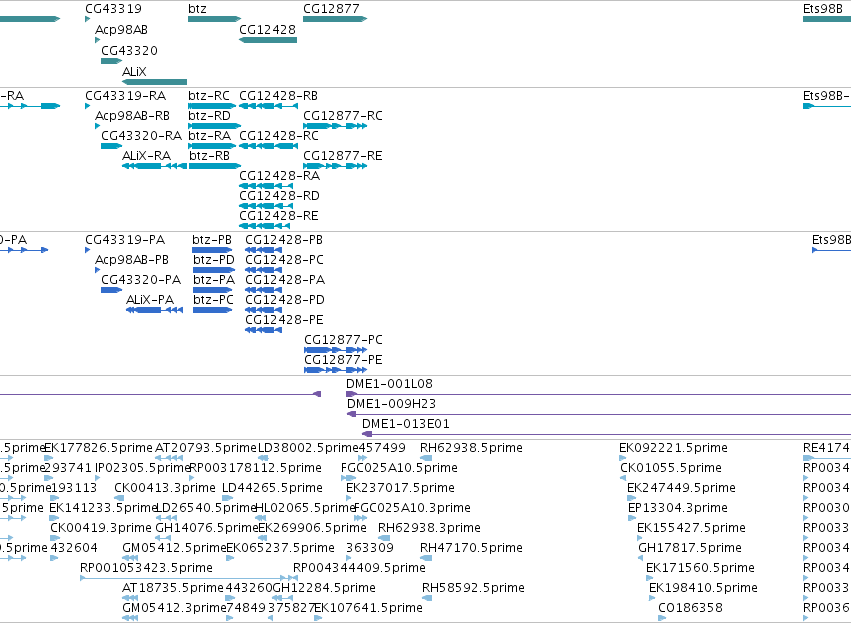Open the CG43319-RA transcript
The image size is (851, 623).
pos(87,106)
